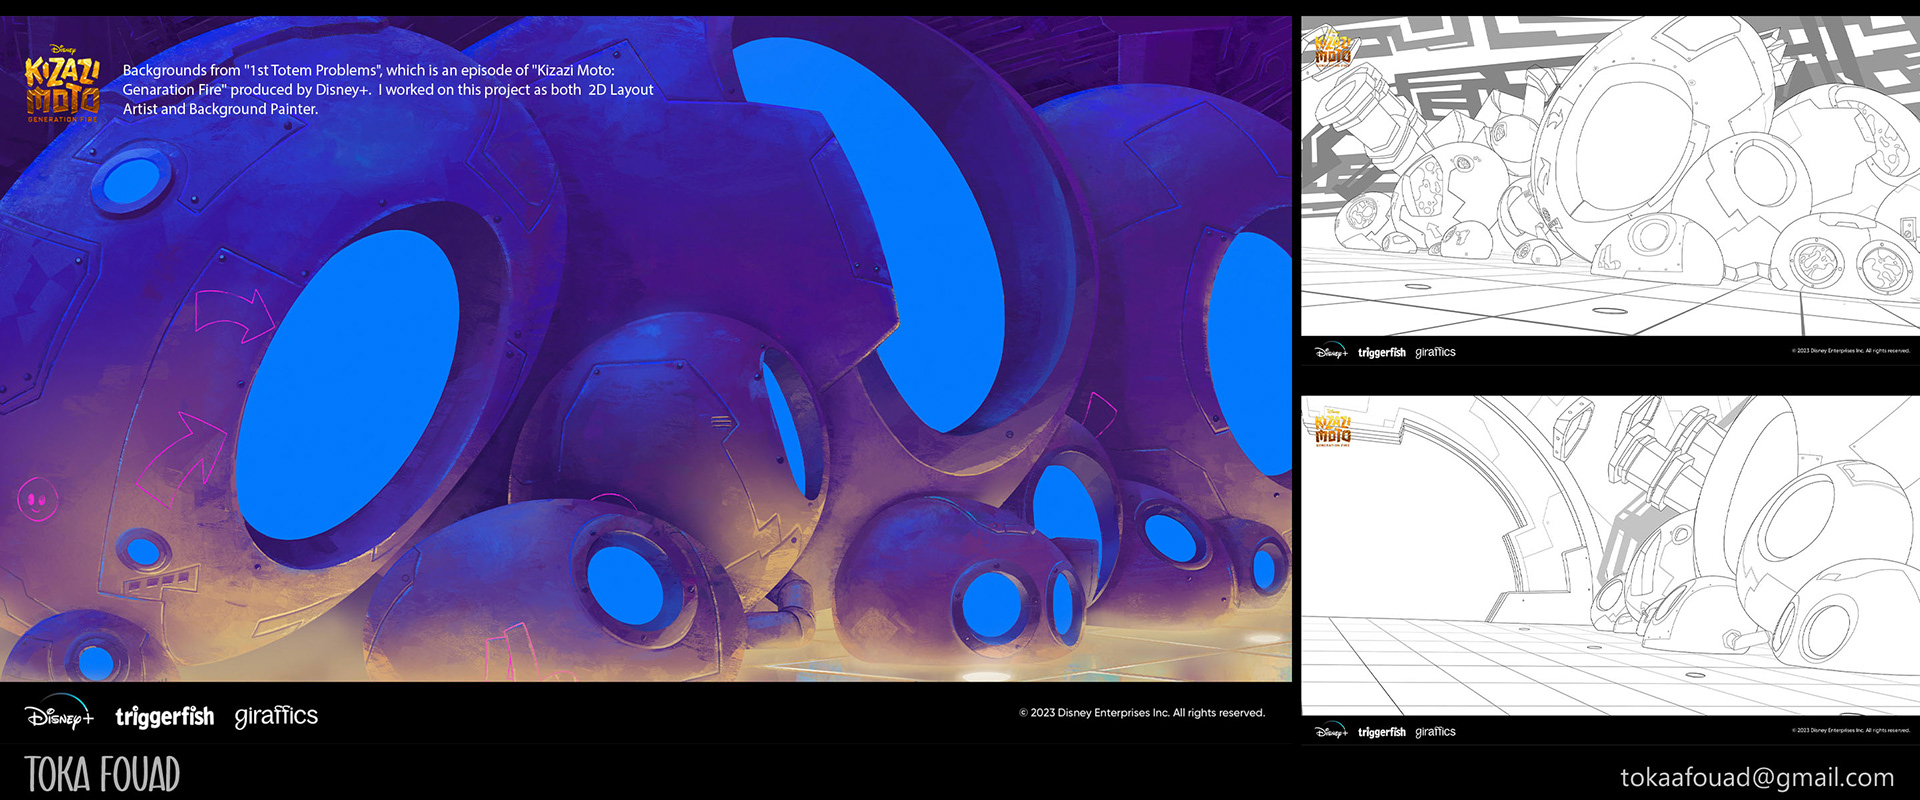The width and height of the screenshot is (1920, 800).
Task: Click the large triggerfish logo under the painting
Action: click(x=165, y=716)
